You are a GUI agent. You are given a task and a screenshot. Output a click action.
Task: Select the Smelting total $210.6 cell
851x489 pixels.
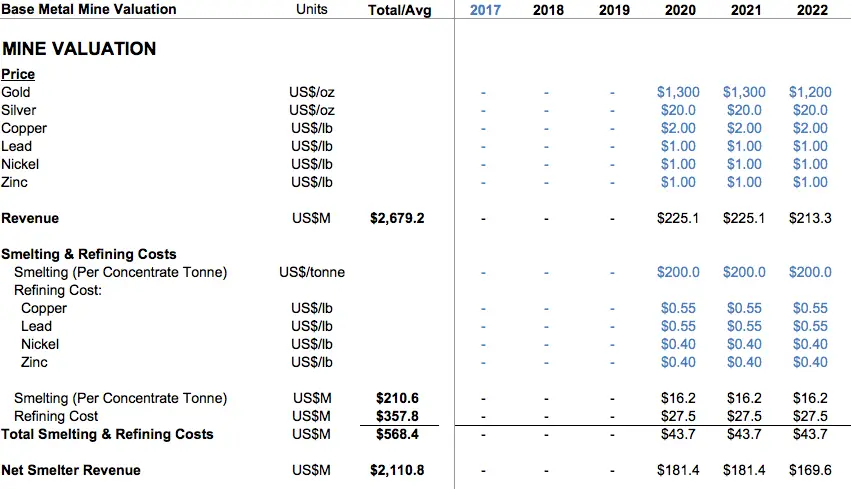[397, 398]
